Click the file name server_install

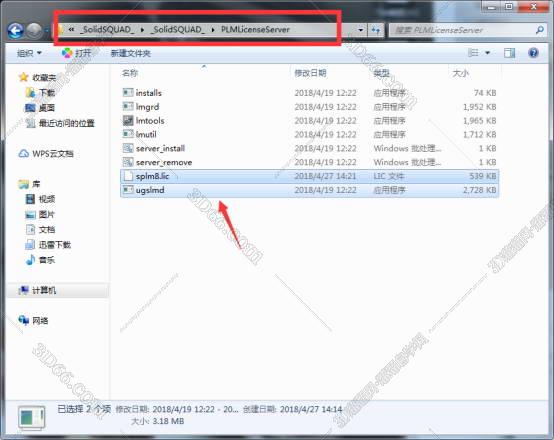(160, 148)
